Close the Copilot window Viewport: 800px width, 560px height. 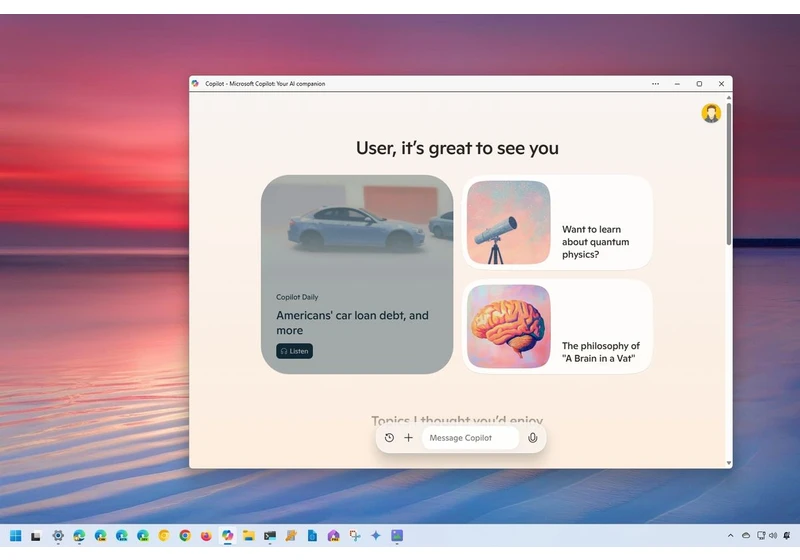coord(721,84)
